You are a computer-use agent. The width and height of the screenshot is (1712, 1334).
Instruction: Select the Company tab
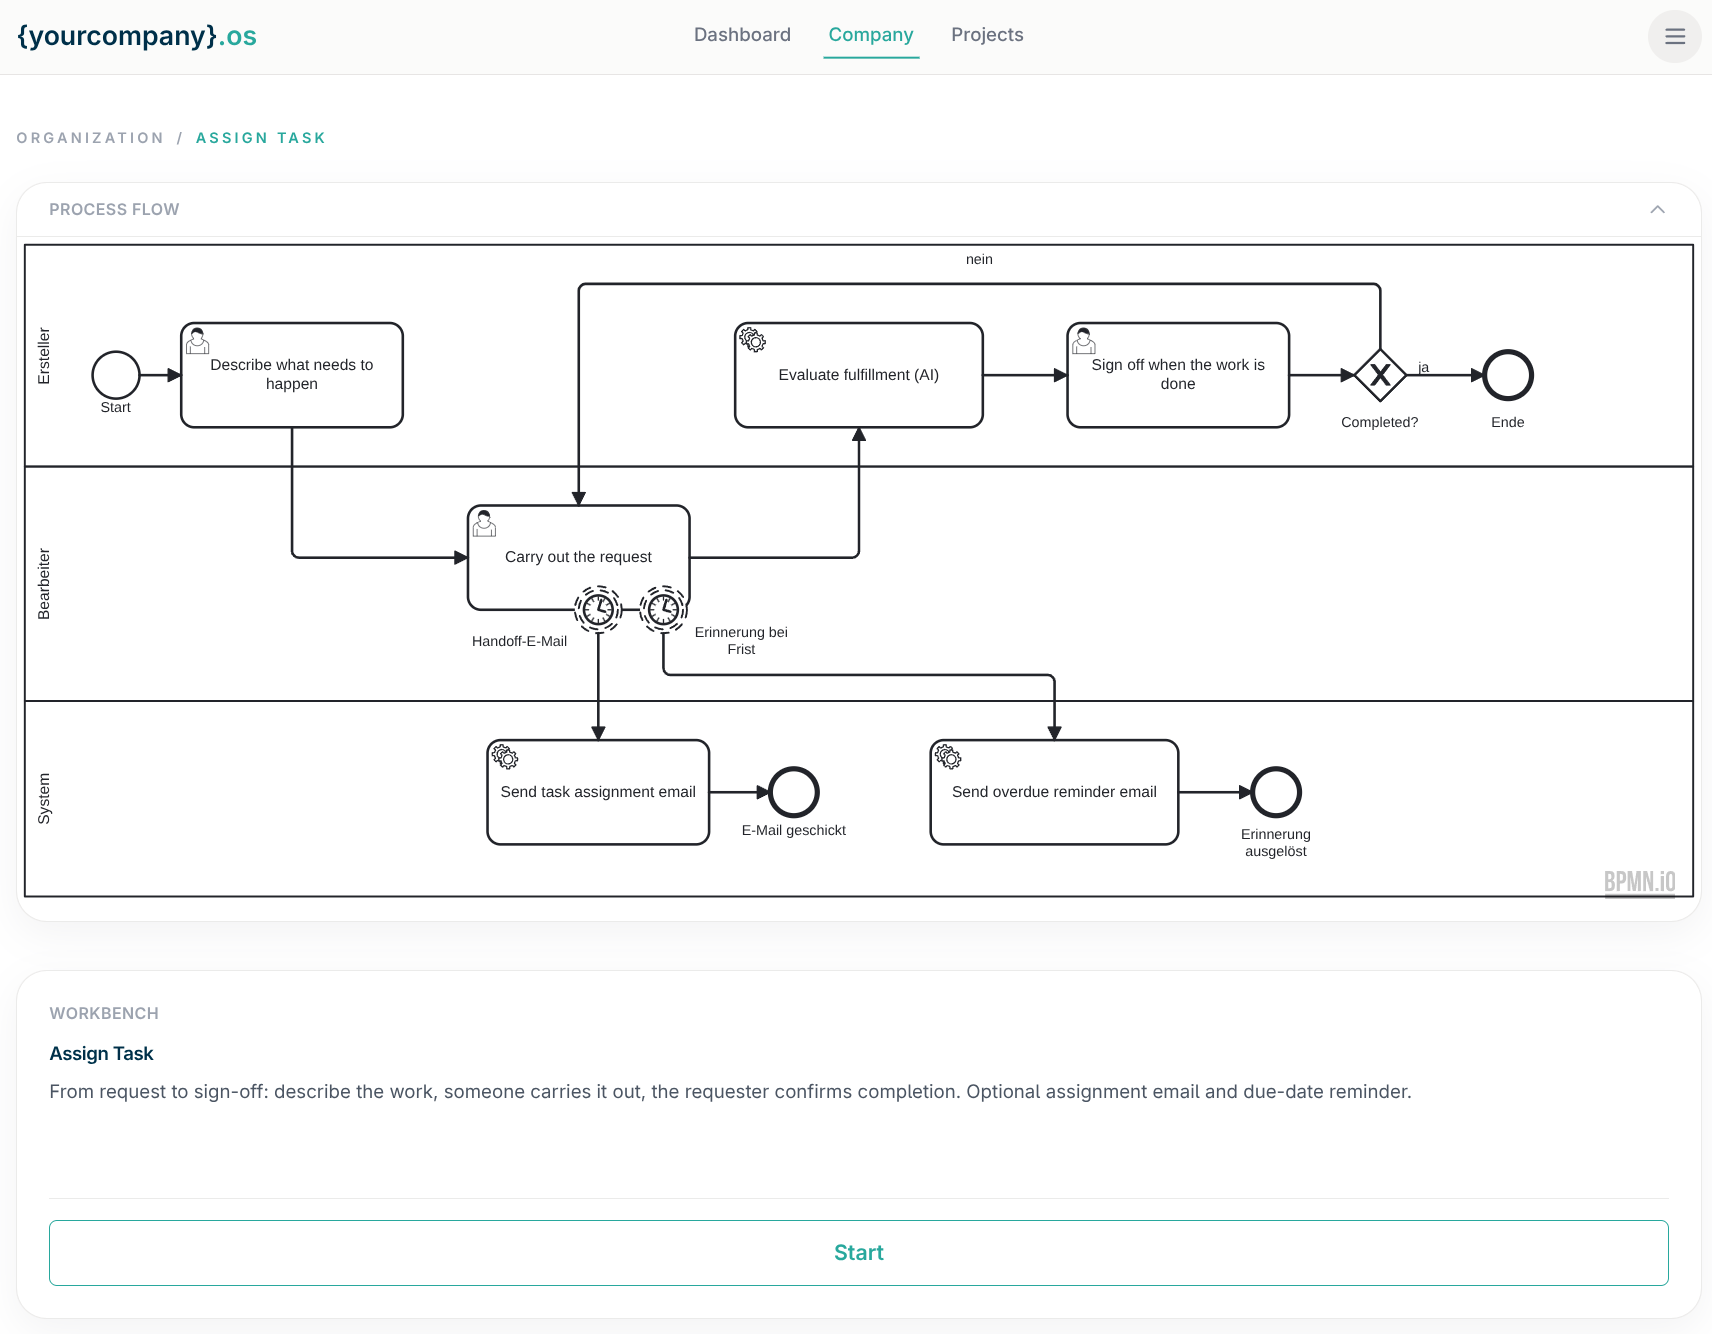871,35
